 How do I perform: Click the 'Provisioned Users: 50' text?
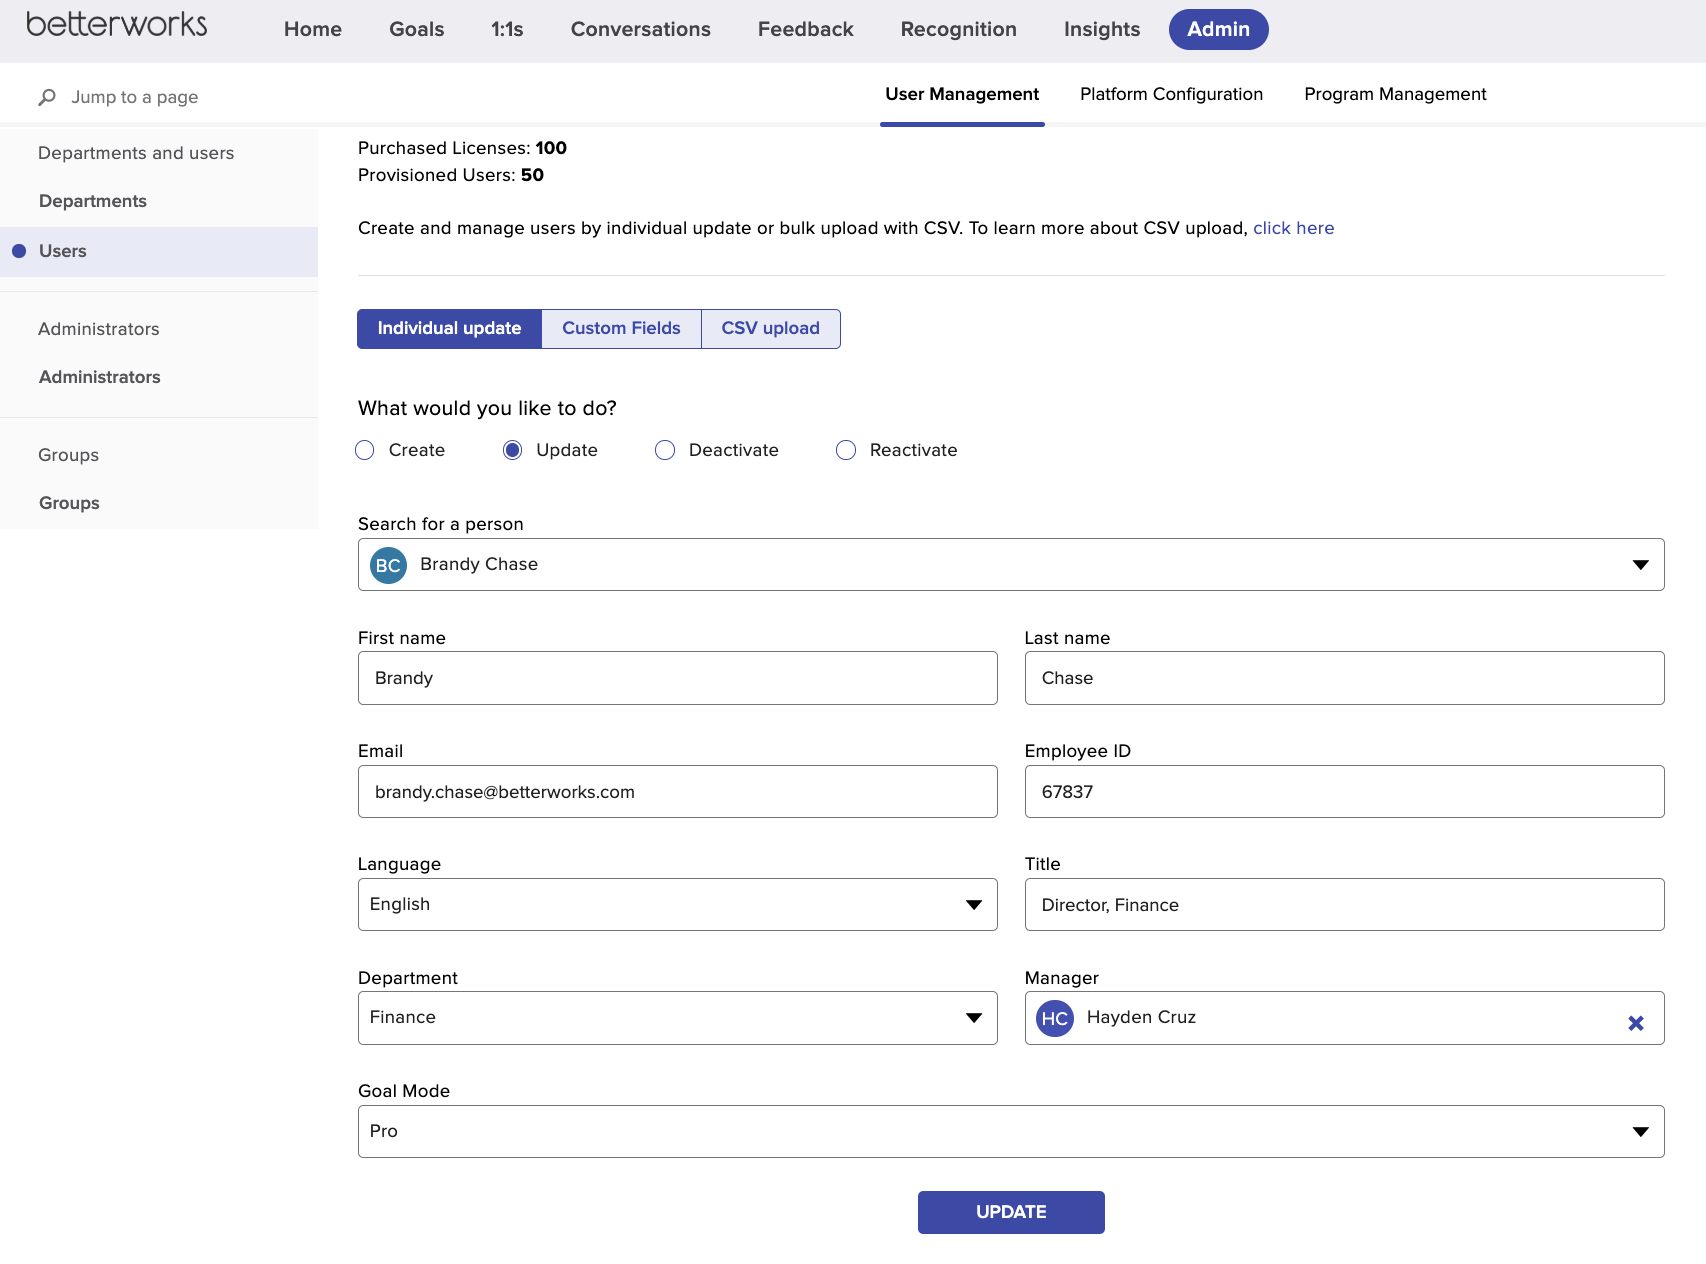(x=451, y=175)
